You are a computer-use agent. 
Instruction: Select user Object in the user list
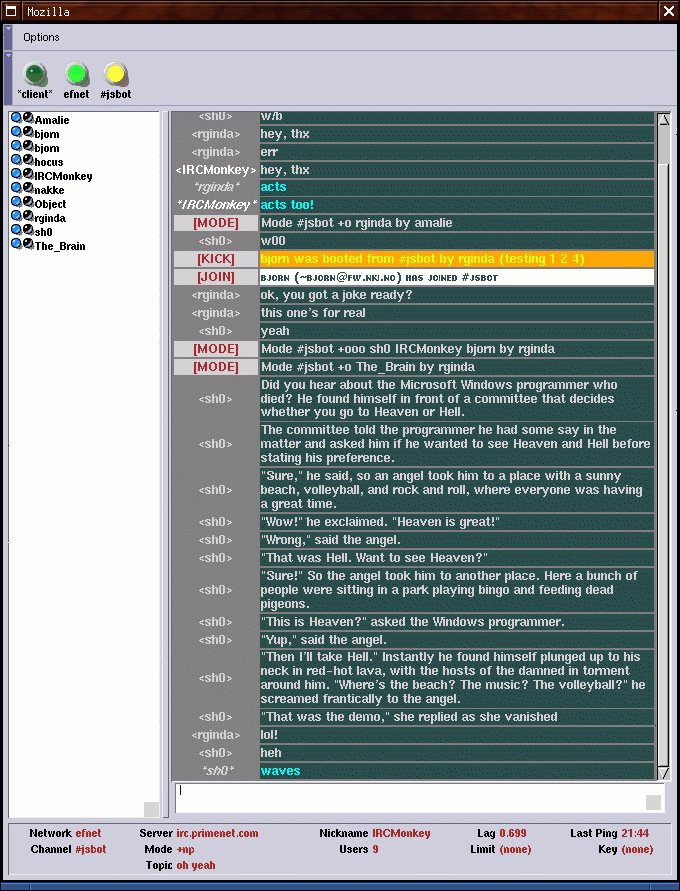click(x=50, y=204)
